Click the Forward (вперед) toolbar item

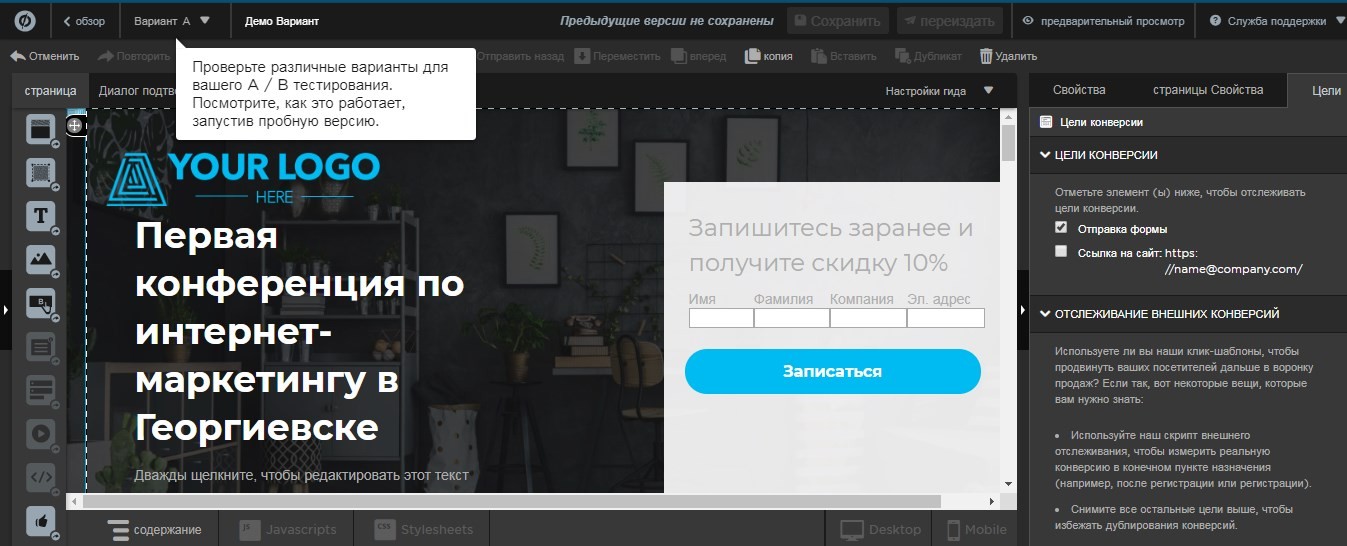tap(699, 56)
